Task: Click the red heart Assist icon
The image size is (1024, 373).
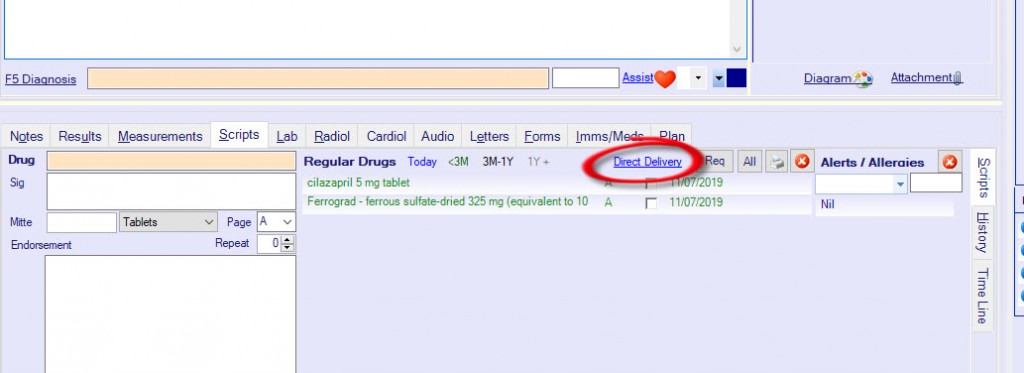Action: (x=664, y=79)
